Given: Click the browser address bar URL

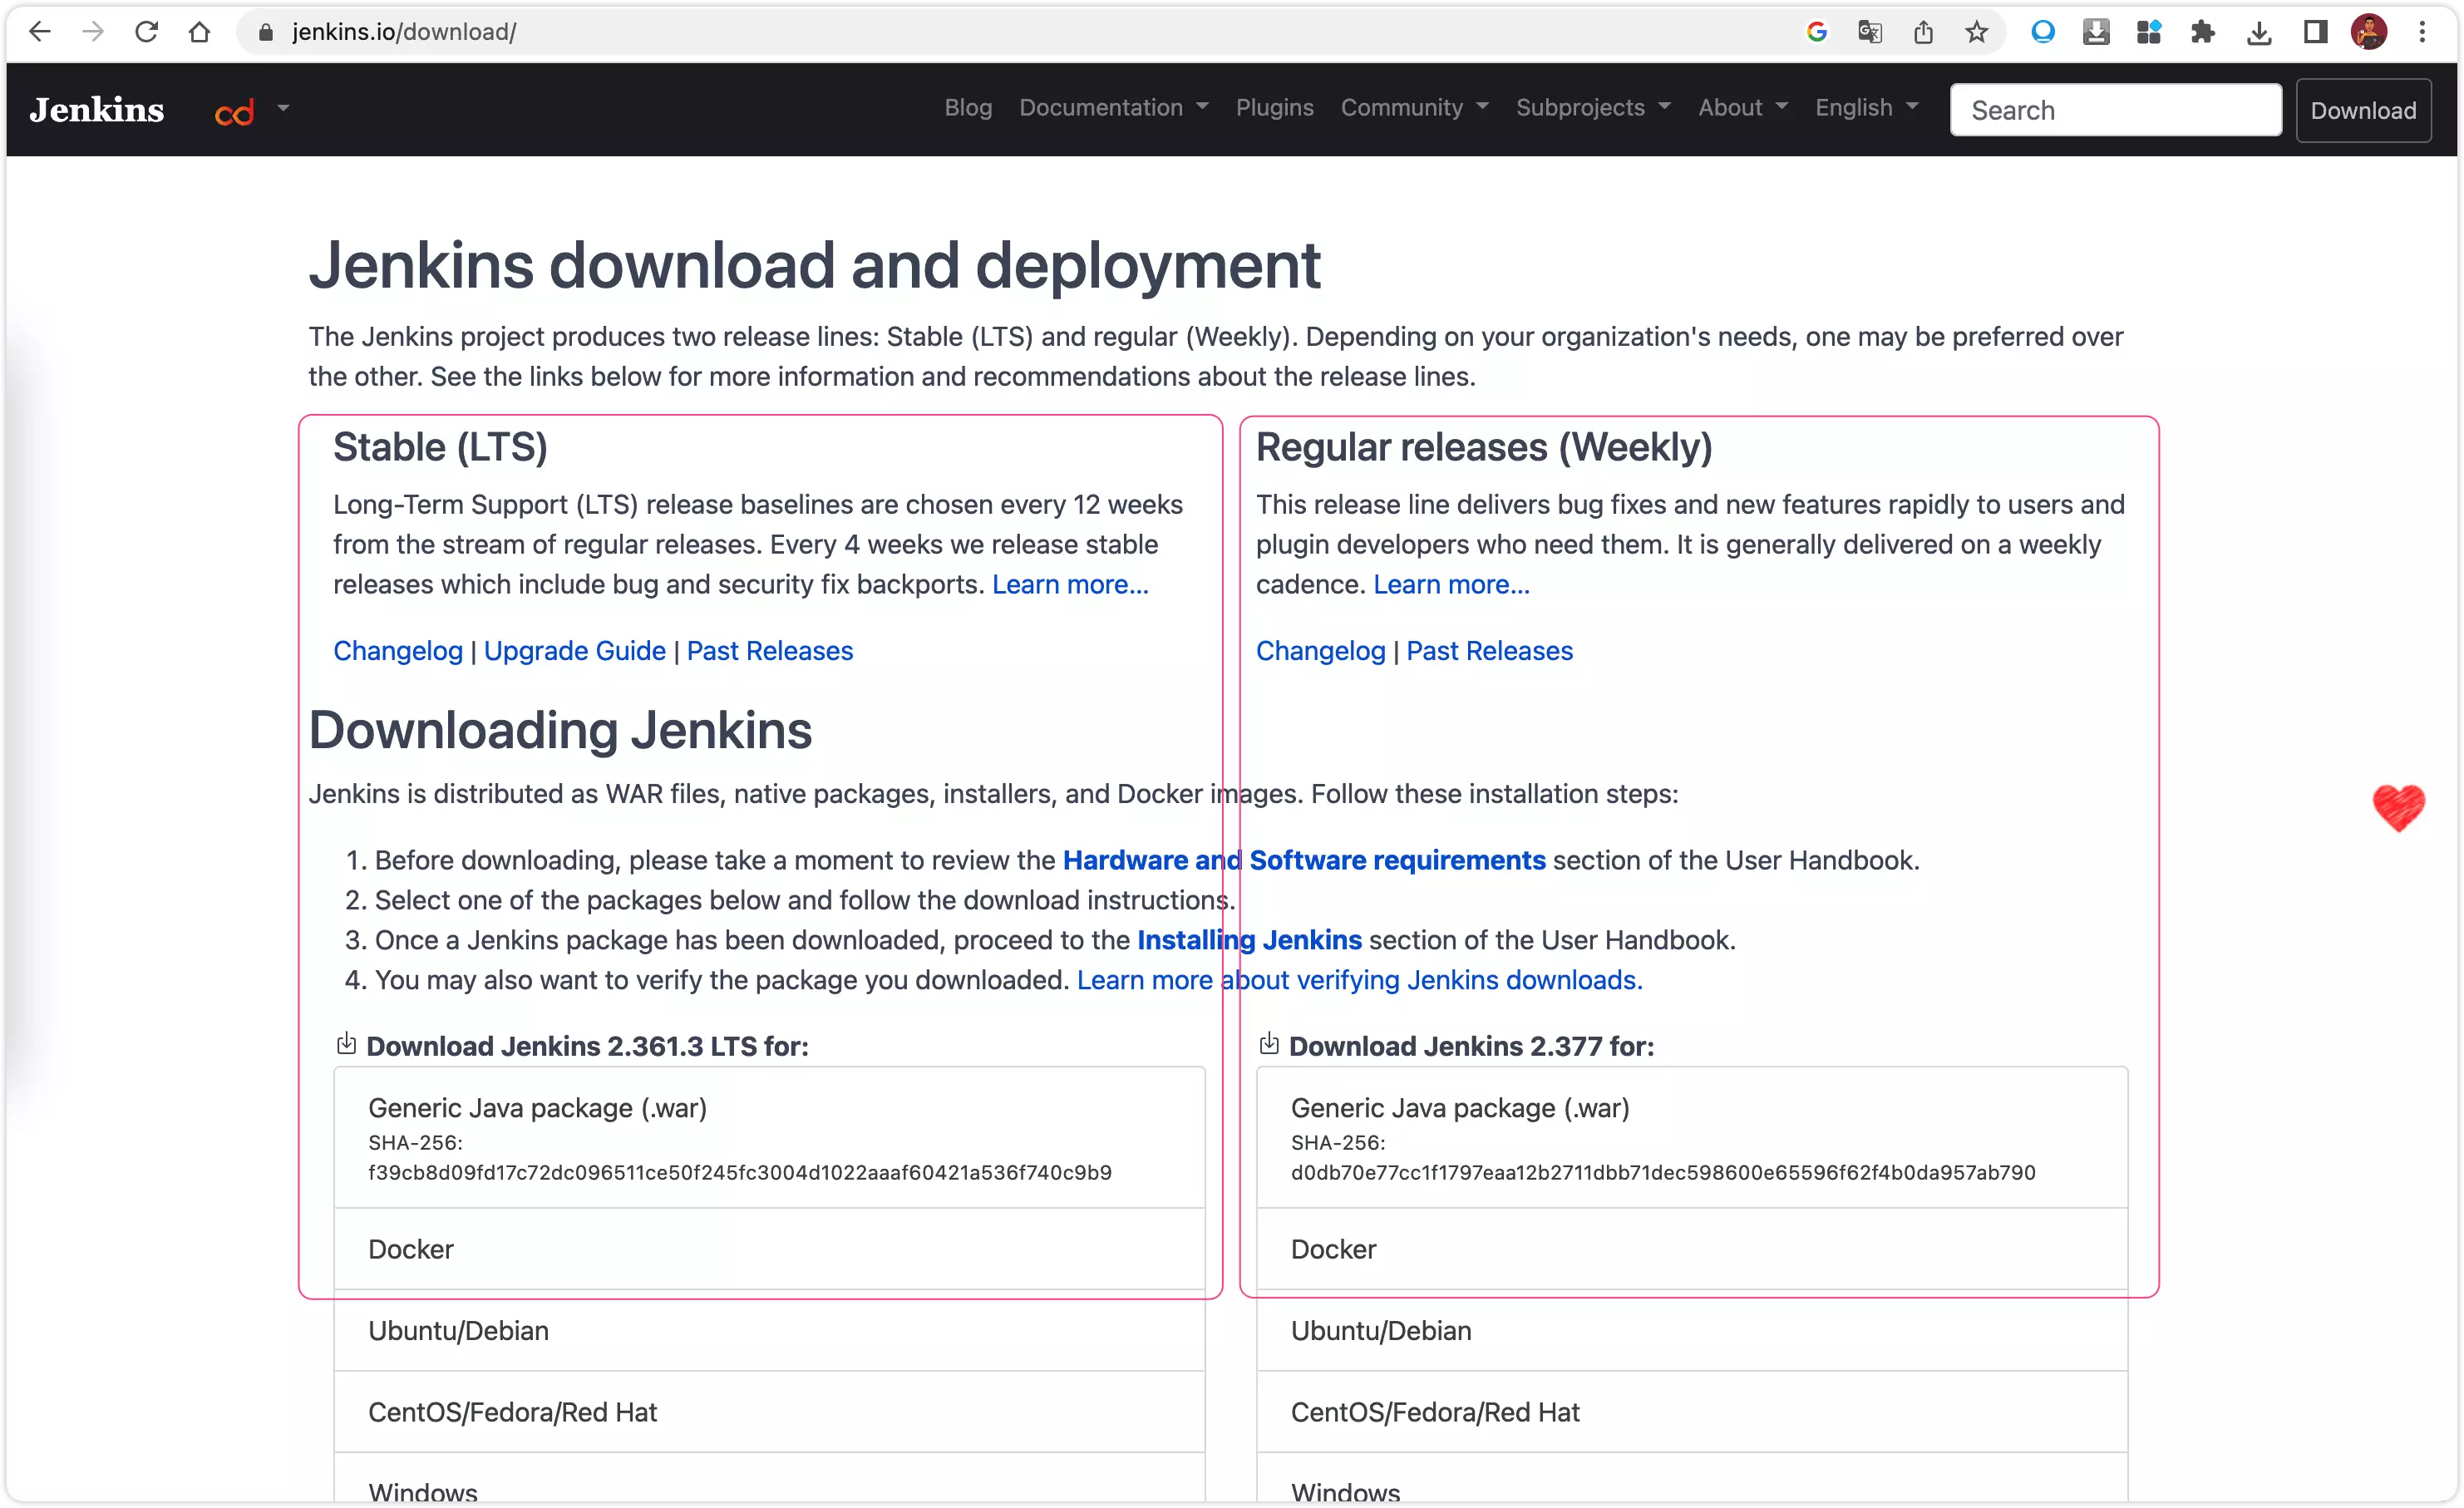Looking at the screenshot, I should coord(404,32).
